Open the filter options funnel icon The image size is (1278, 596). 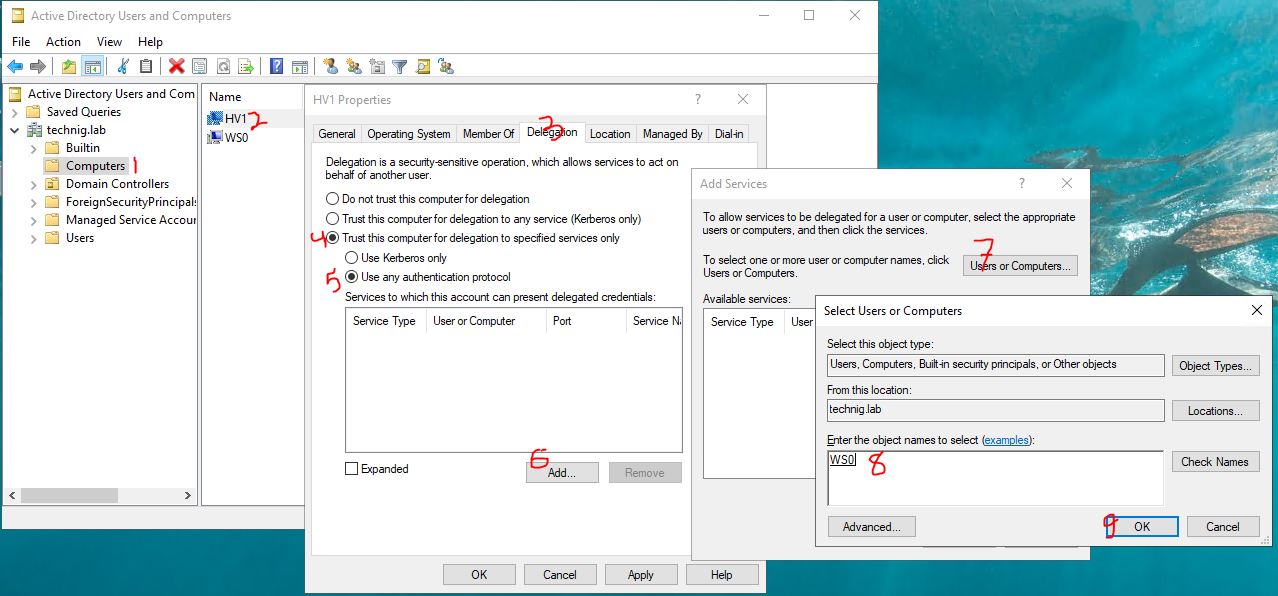[x=399, y=65]
